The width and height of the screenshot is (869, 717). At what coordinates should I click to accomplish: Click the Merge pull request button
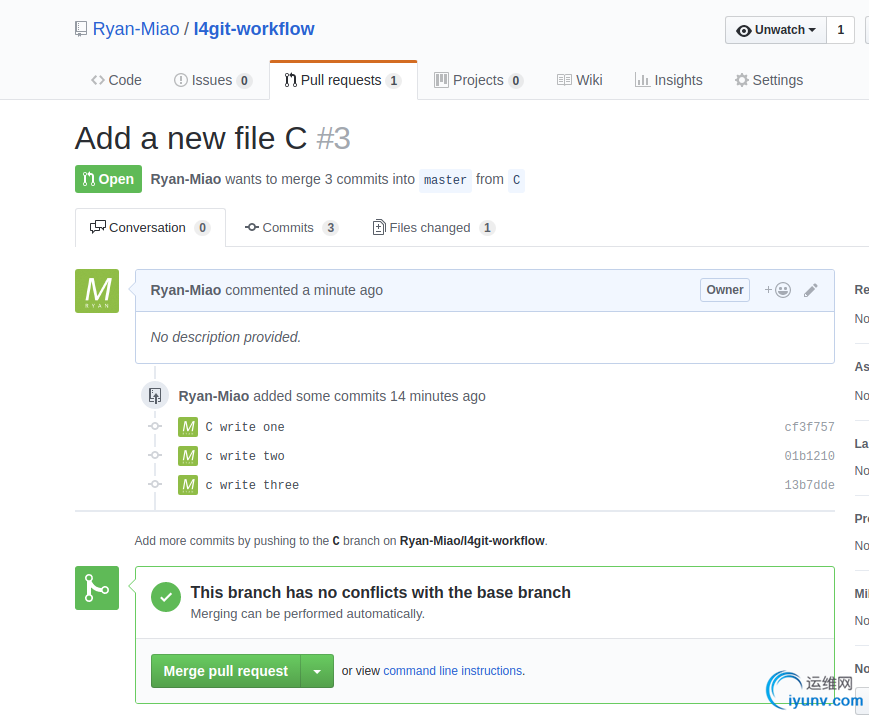click(x=226, y=671)
